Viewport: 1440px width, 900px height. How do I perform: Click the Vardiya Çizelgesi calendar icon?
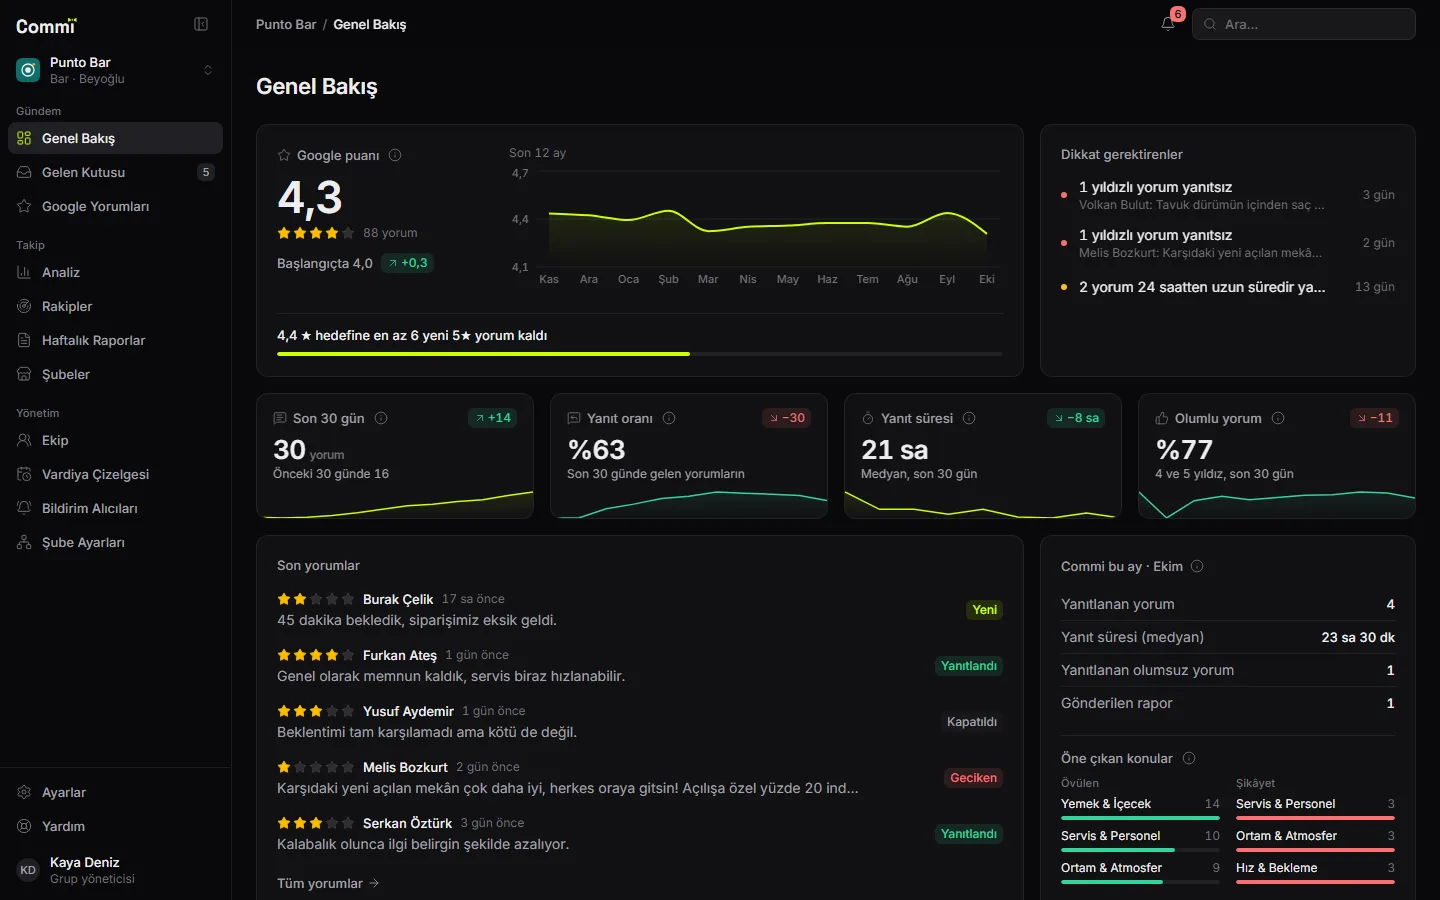point(24,474)
